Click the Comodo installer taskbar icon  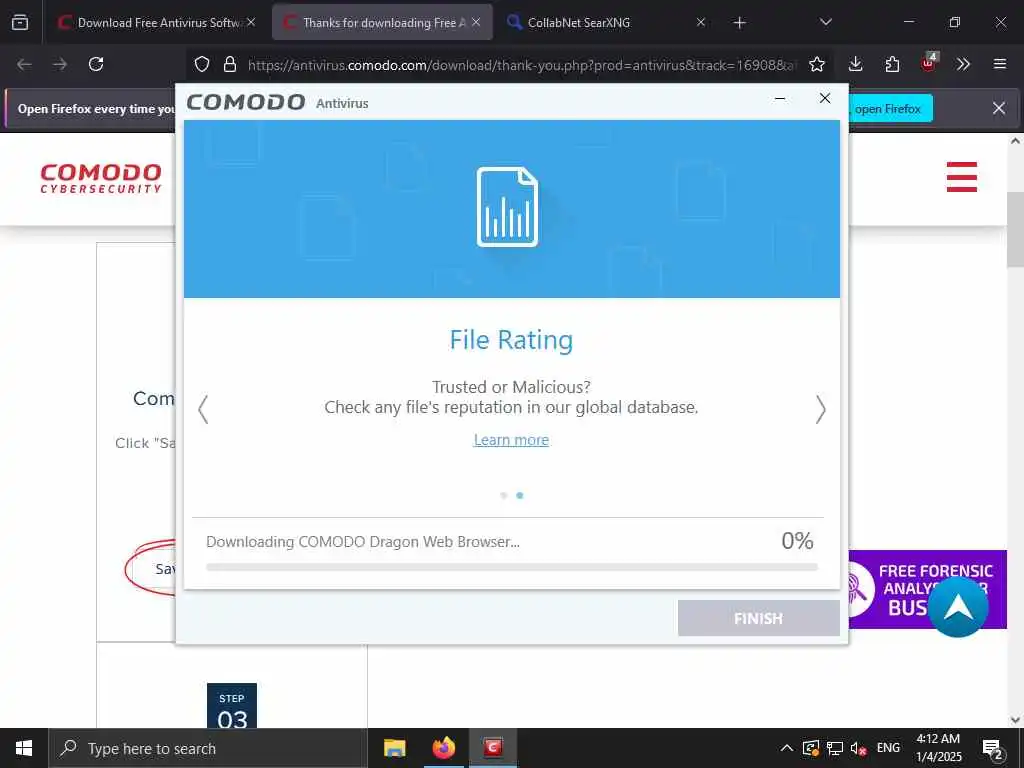[x=493, y=748]
